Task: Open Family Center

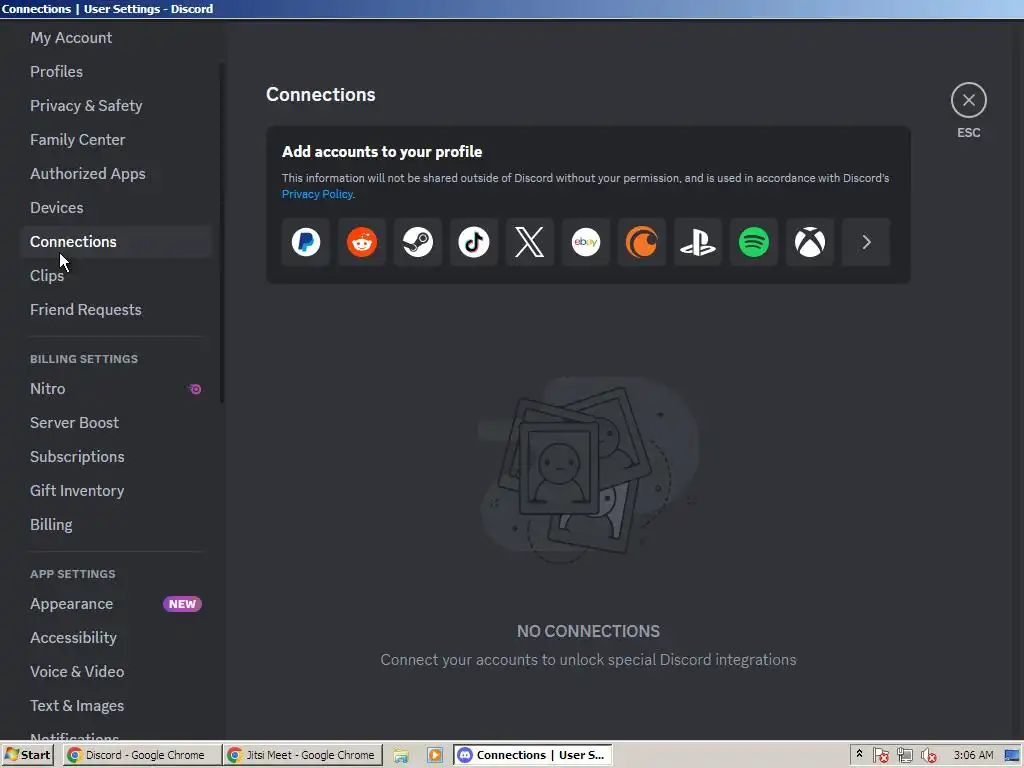Action: pos(116,140)
